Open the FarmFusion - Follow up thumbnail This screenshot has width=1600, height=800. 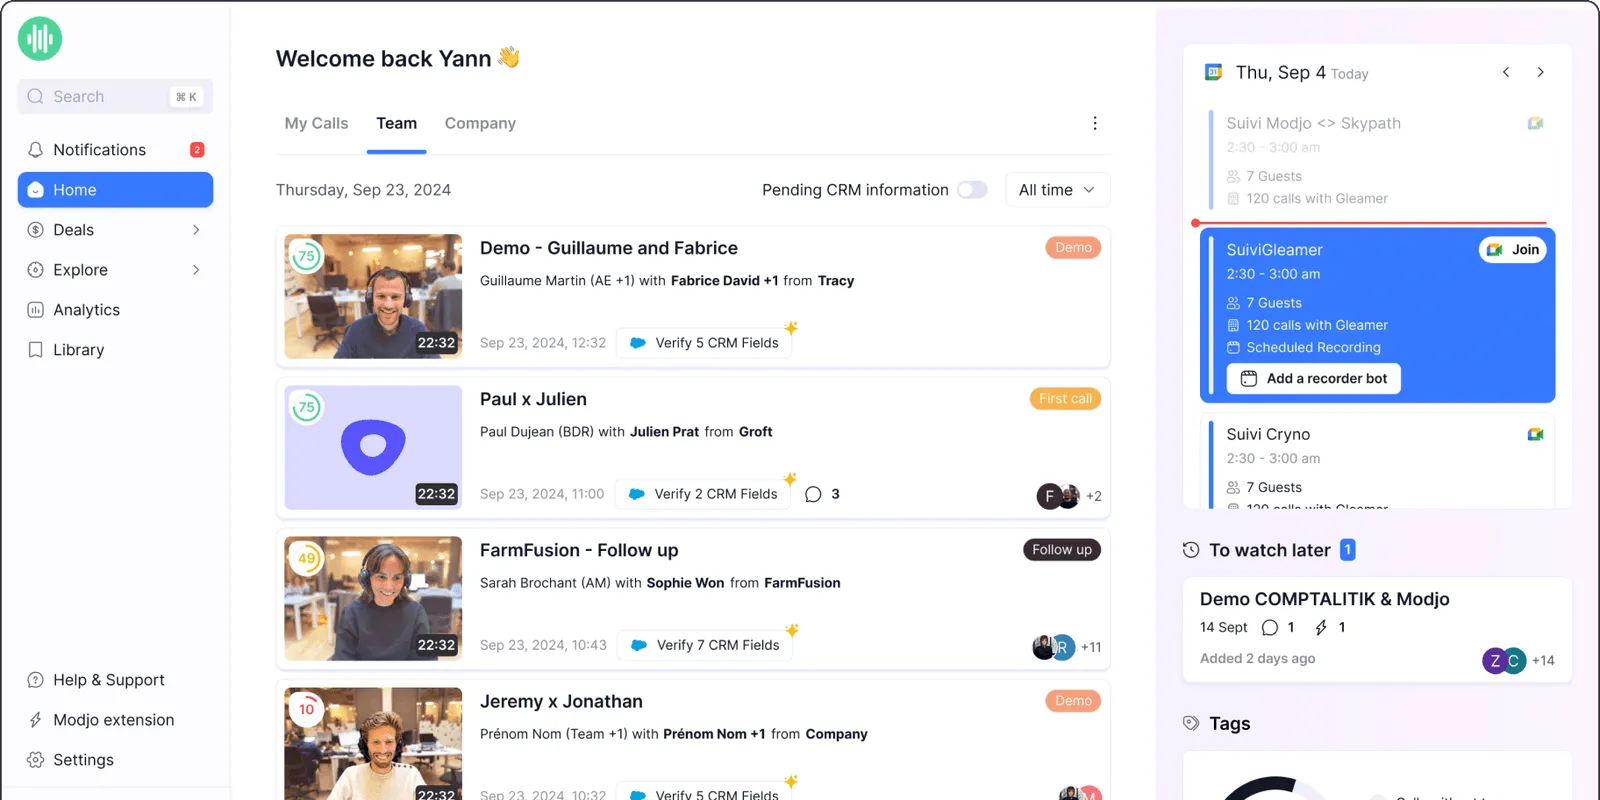pos(373,599)
